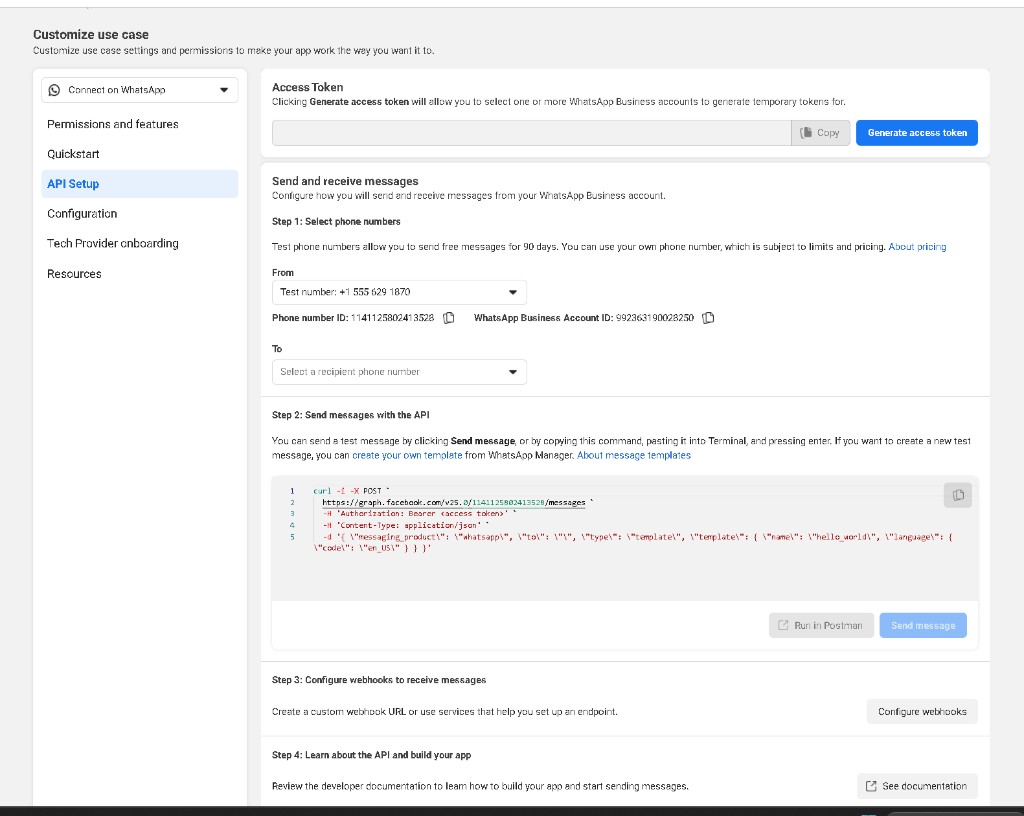Open the Connect on WhatsApp use case dropdown
The image size is (1024, 816).
pyautogui.click(x=140, y=90)
